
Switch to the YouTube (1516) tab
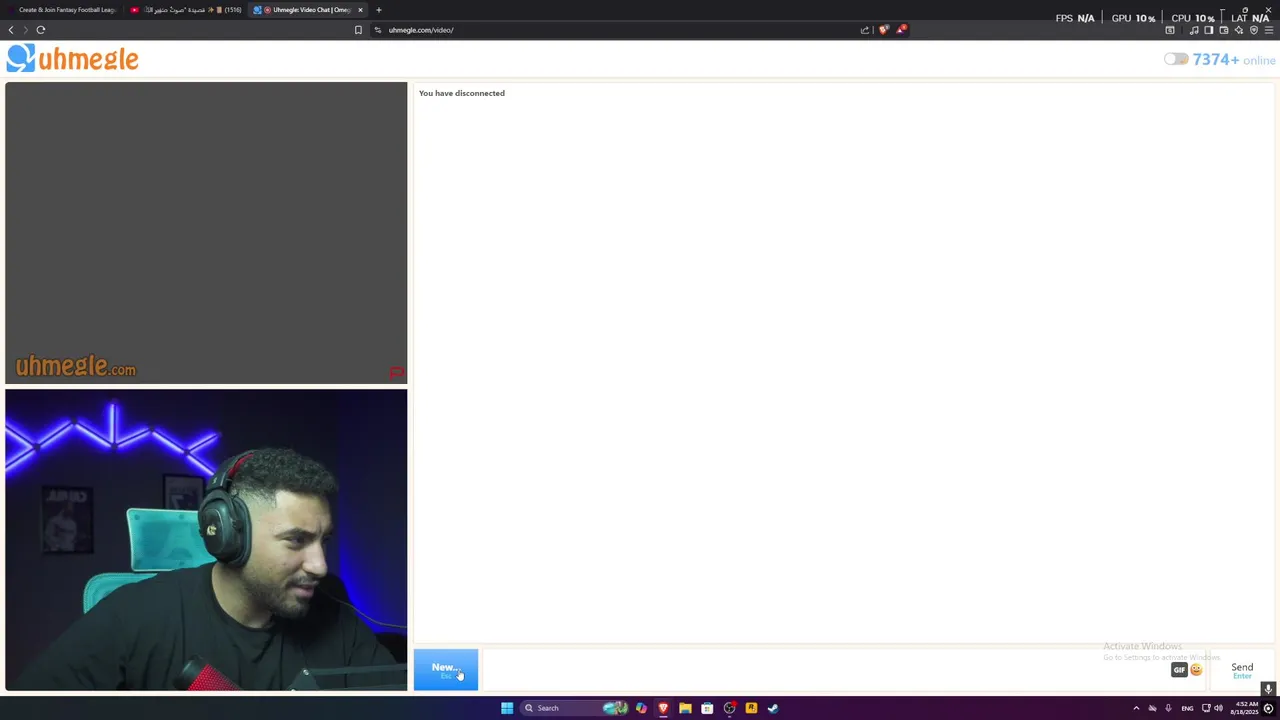click(187, 10)
